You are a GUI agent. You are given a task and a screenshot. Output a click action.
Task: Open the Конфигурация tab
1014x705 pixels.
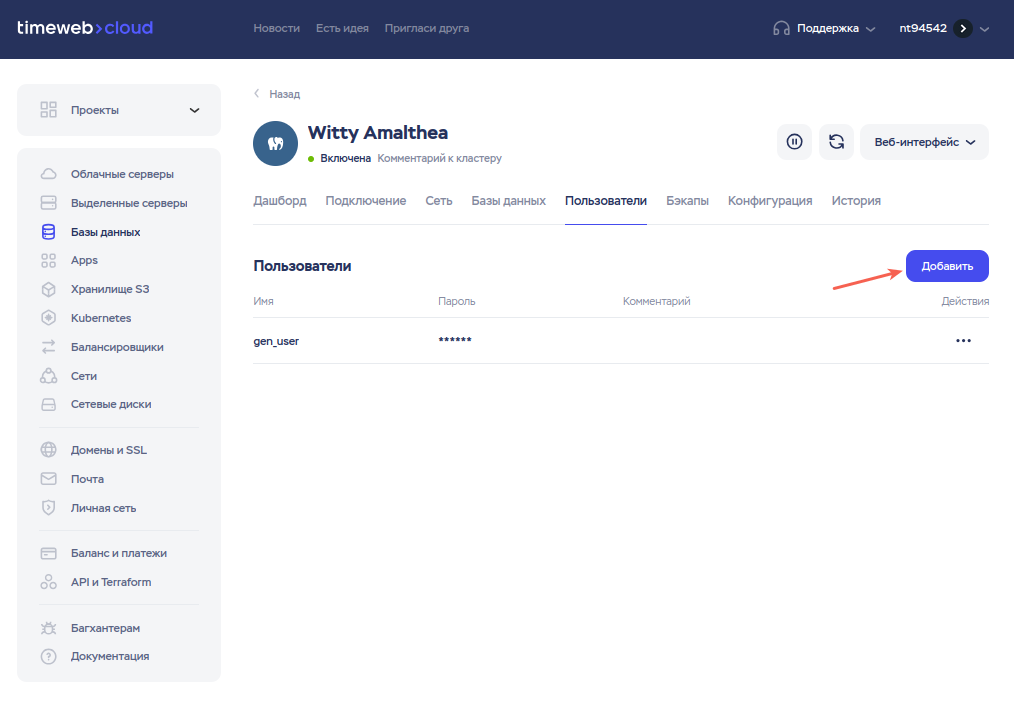coord(770,201)
